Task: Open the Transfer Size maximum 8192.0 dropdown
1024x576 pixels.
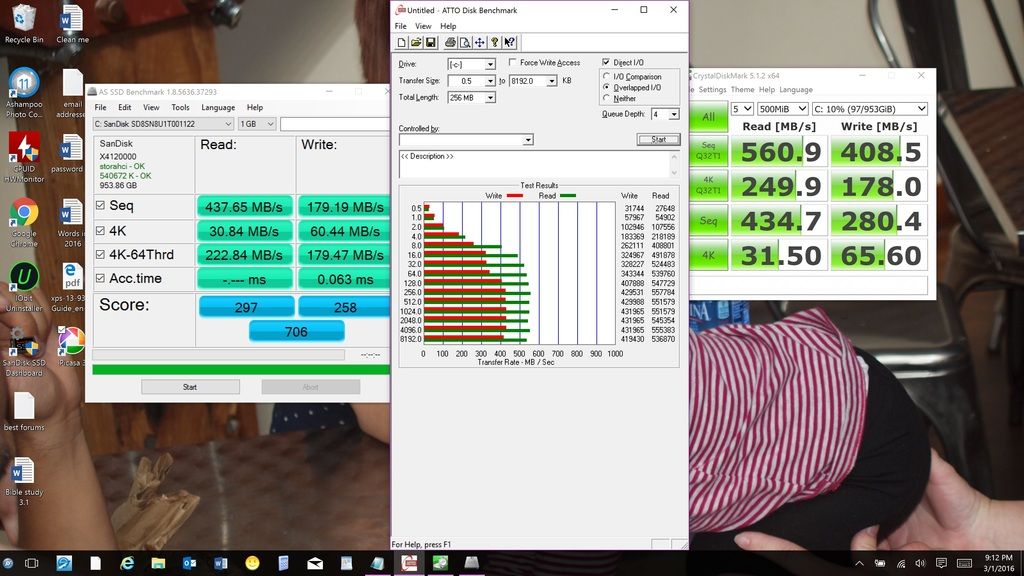Action: 552,81
